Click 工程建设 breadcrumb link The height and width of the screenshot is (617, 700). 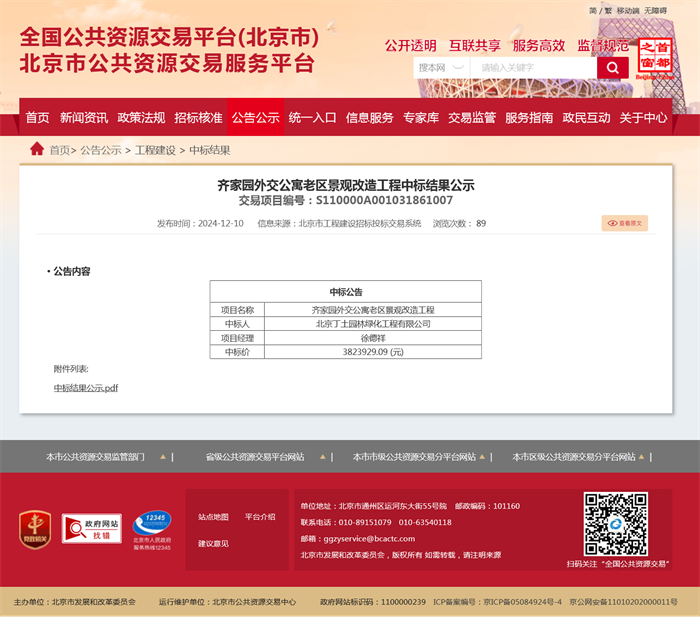pos(155,150)
